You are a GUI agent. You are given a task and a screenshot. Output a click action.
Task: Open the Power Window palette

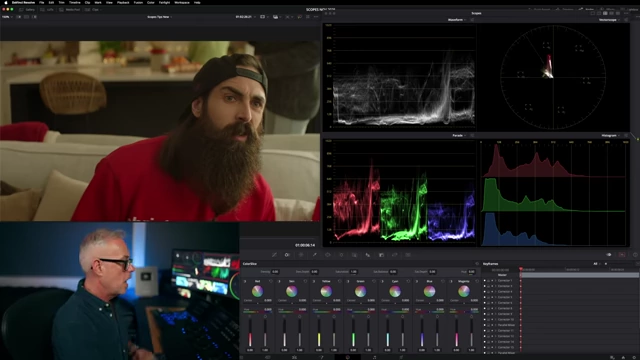328,255
